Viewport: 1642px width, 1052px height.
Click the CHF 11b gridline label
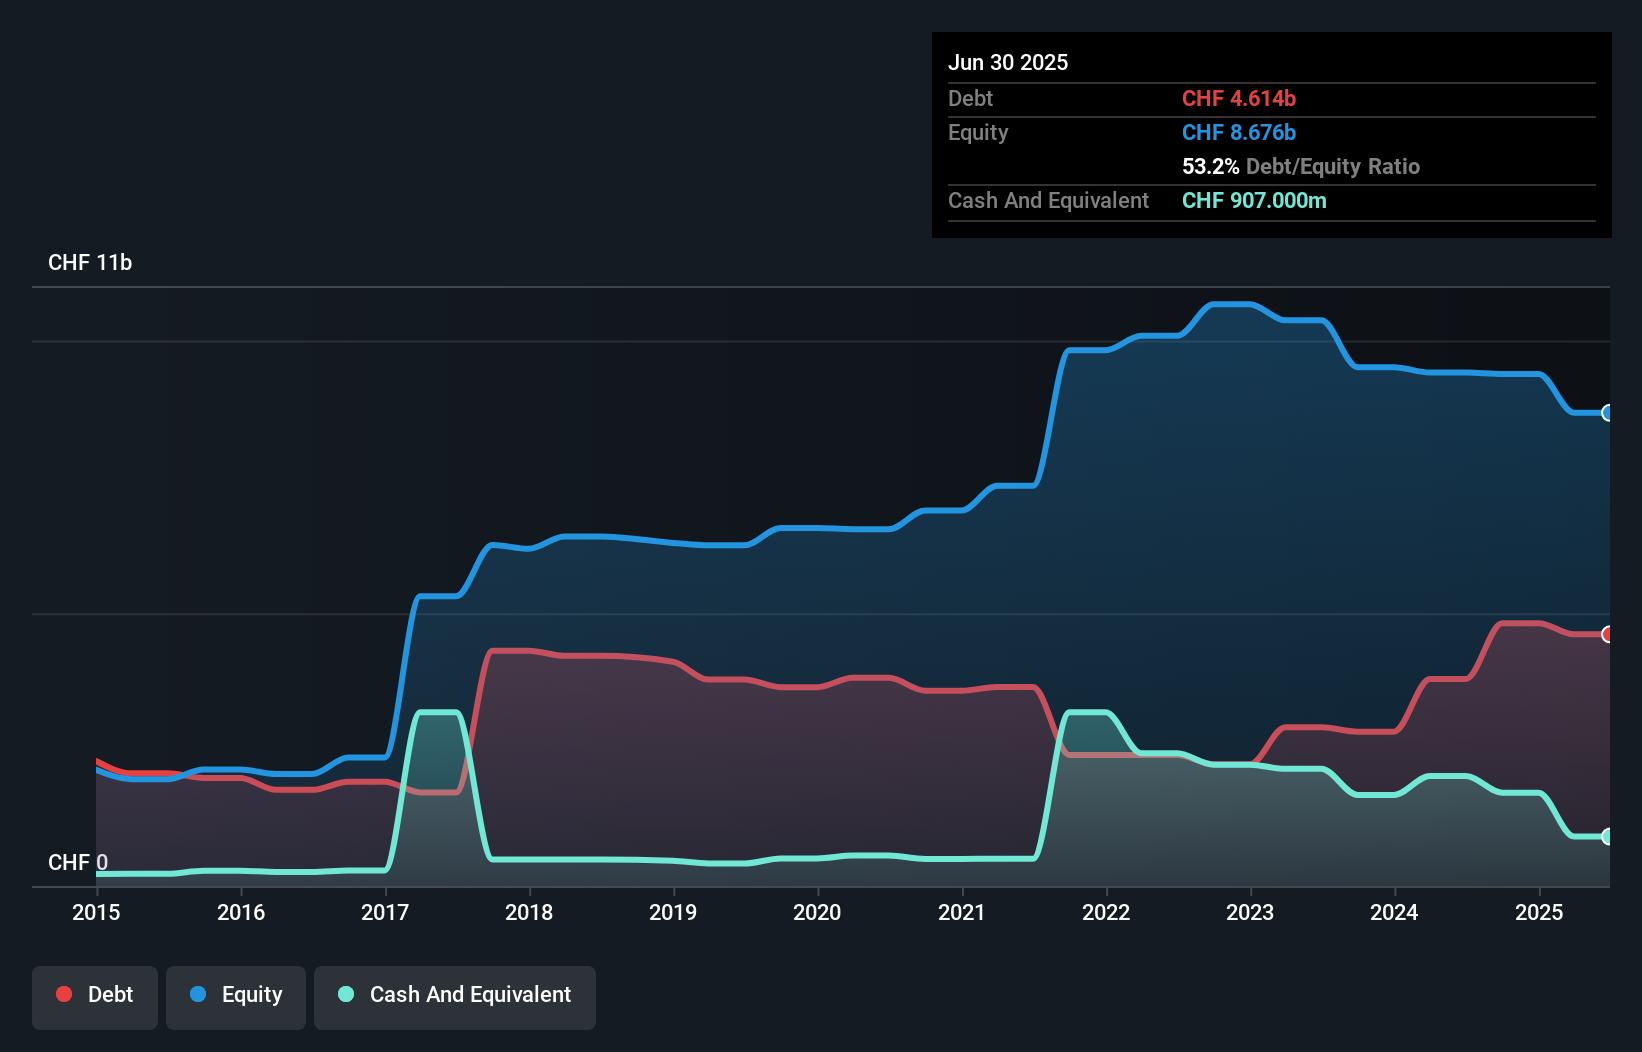91,262
